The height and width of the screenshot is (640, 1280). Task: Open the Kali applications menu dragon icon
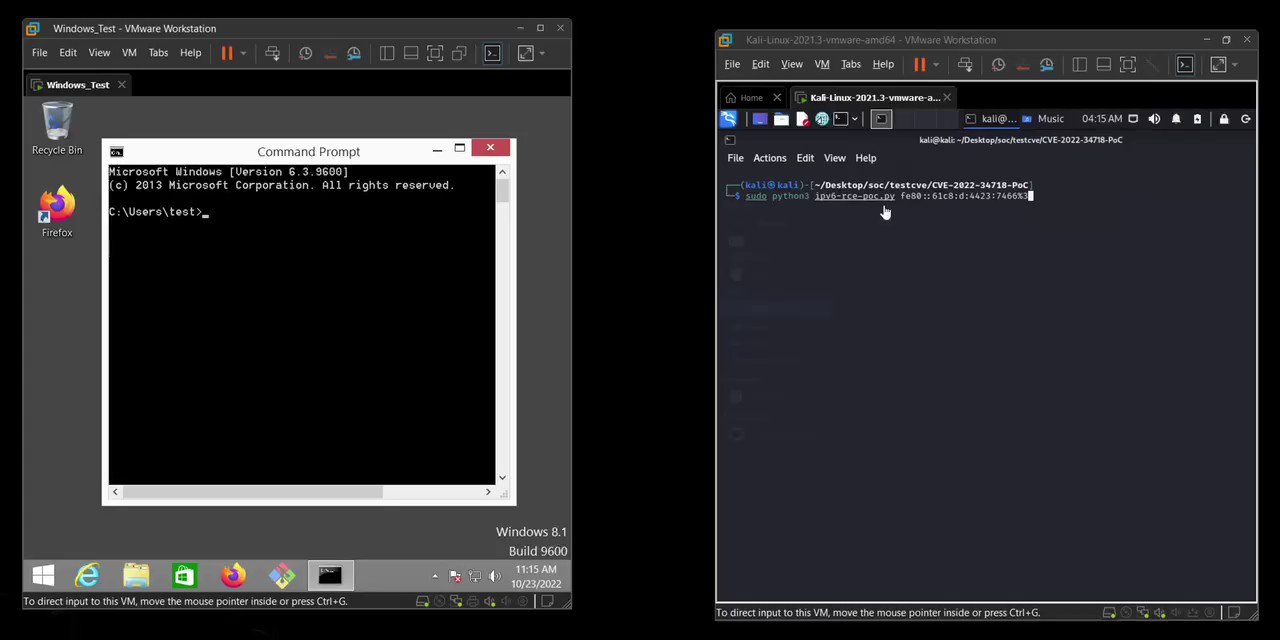pos(730,118)
